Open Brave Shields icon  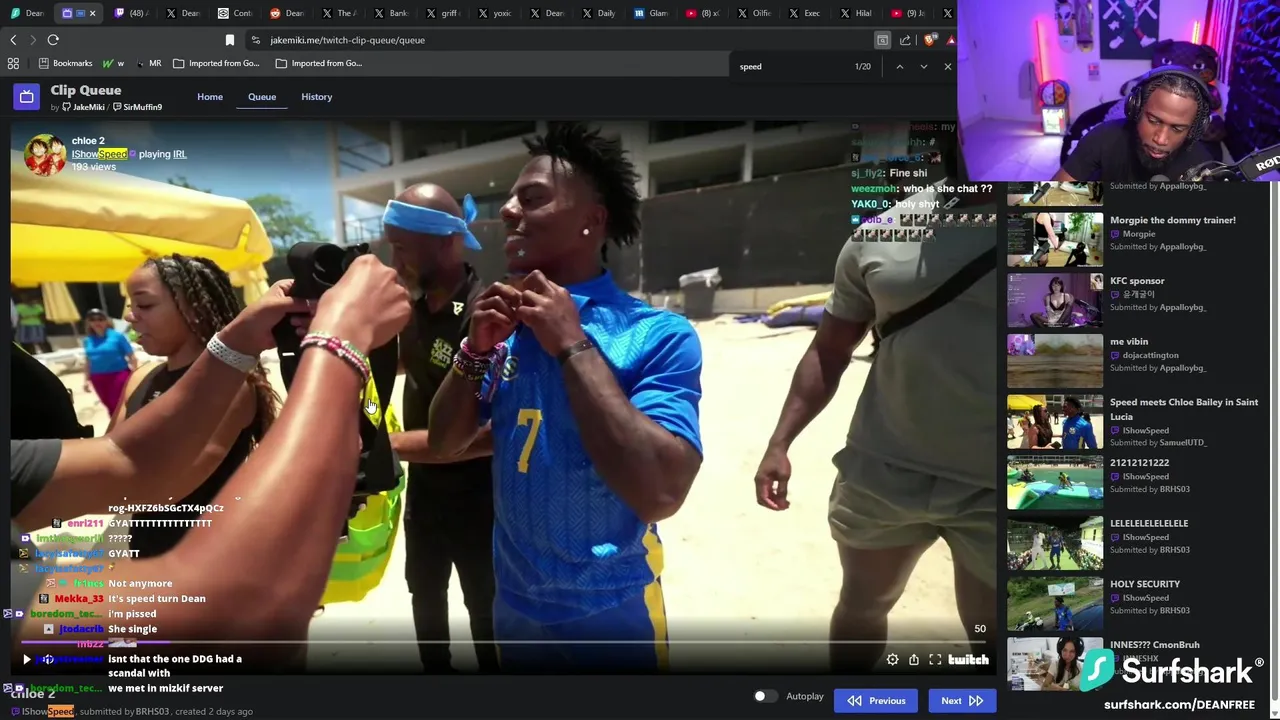930,40
